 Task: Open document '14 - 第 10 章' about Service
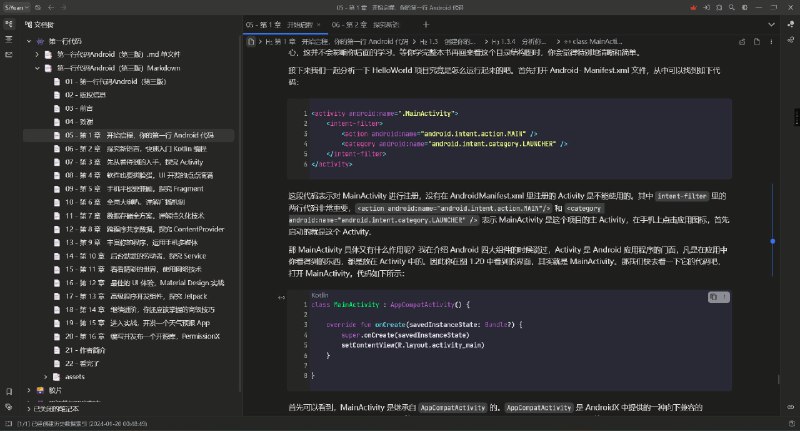pos(129,256)
